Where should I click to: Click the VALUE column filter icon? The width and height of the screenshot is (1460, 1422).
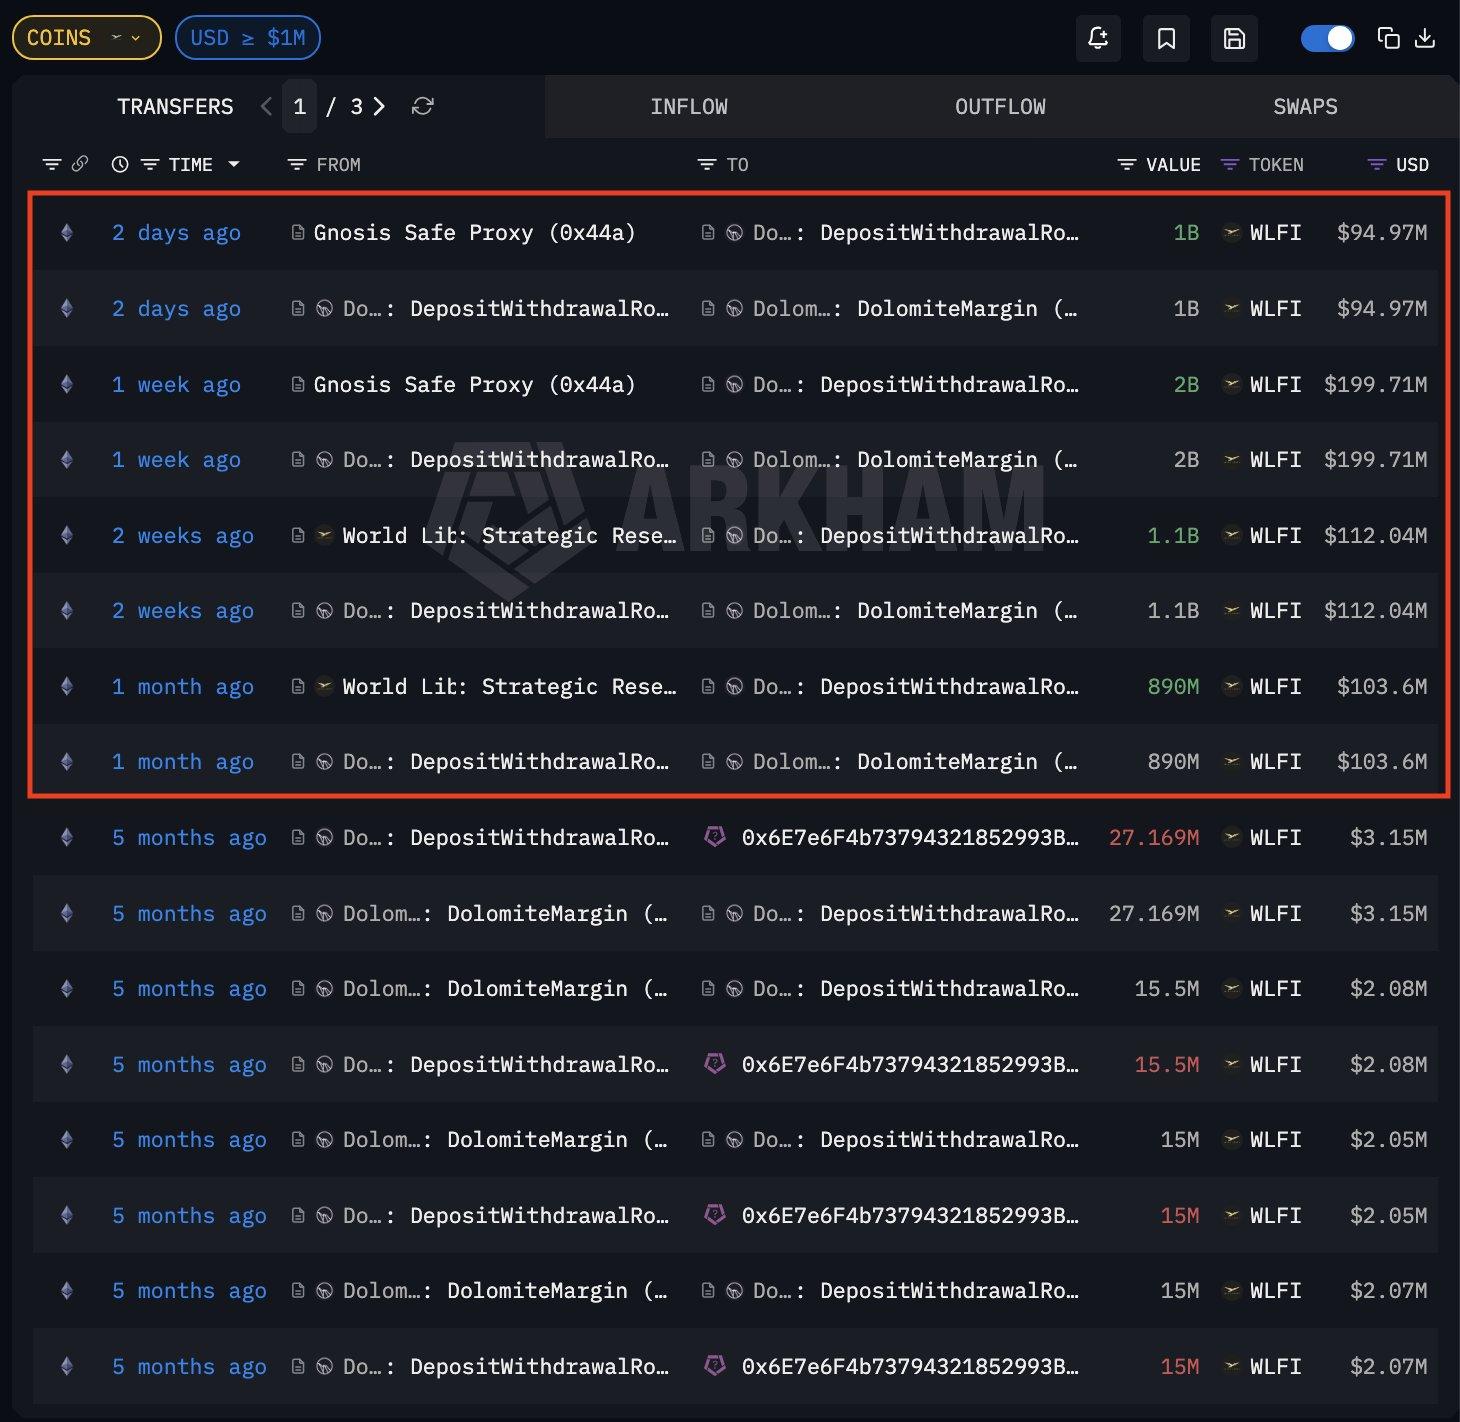point(1127,164)
